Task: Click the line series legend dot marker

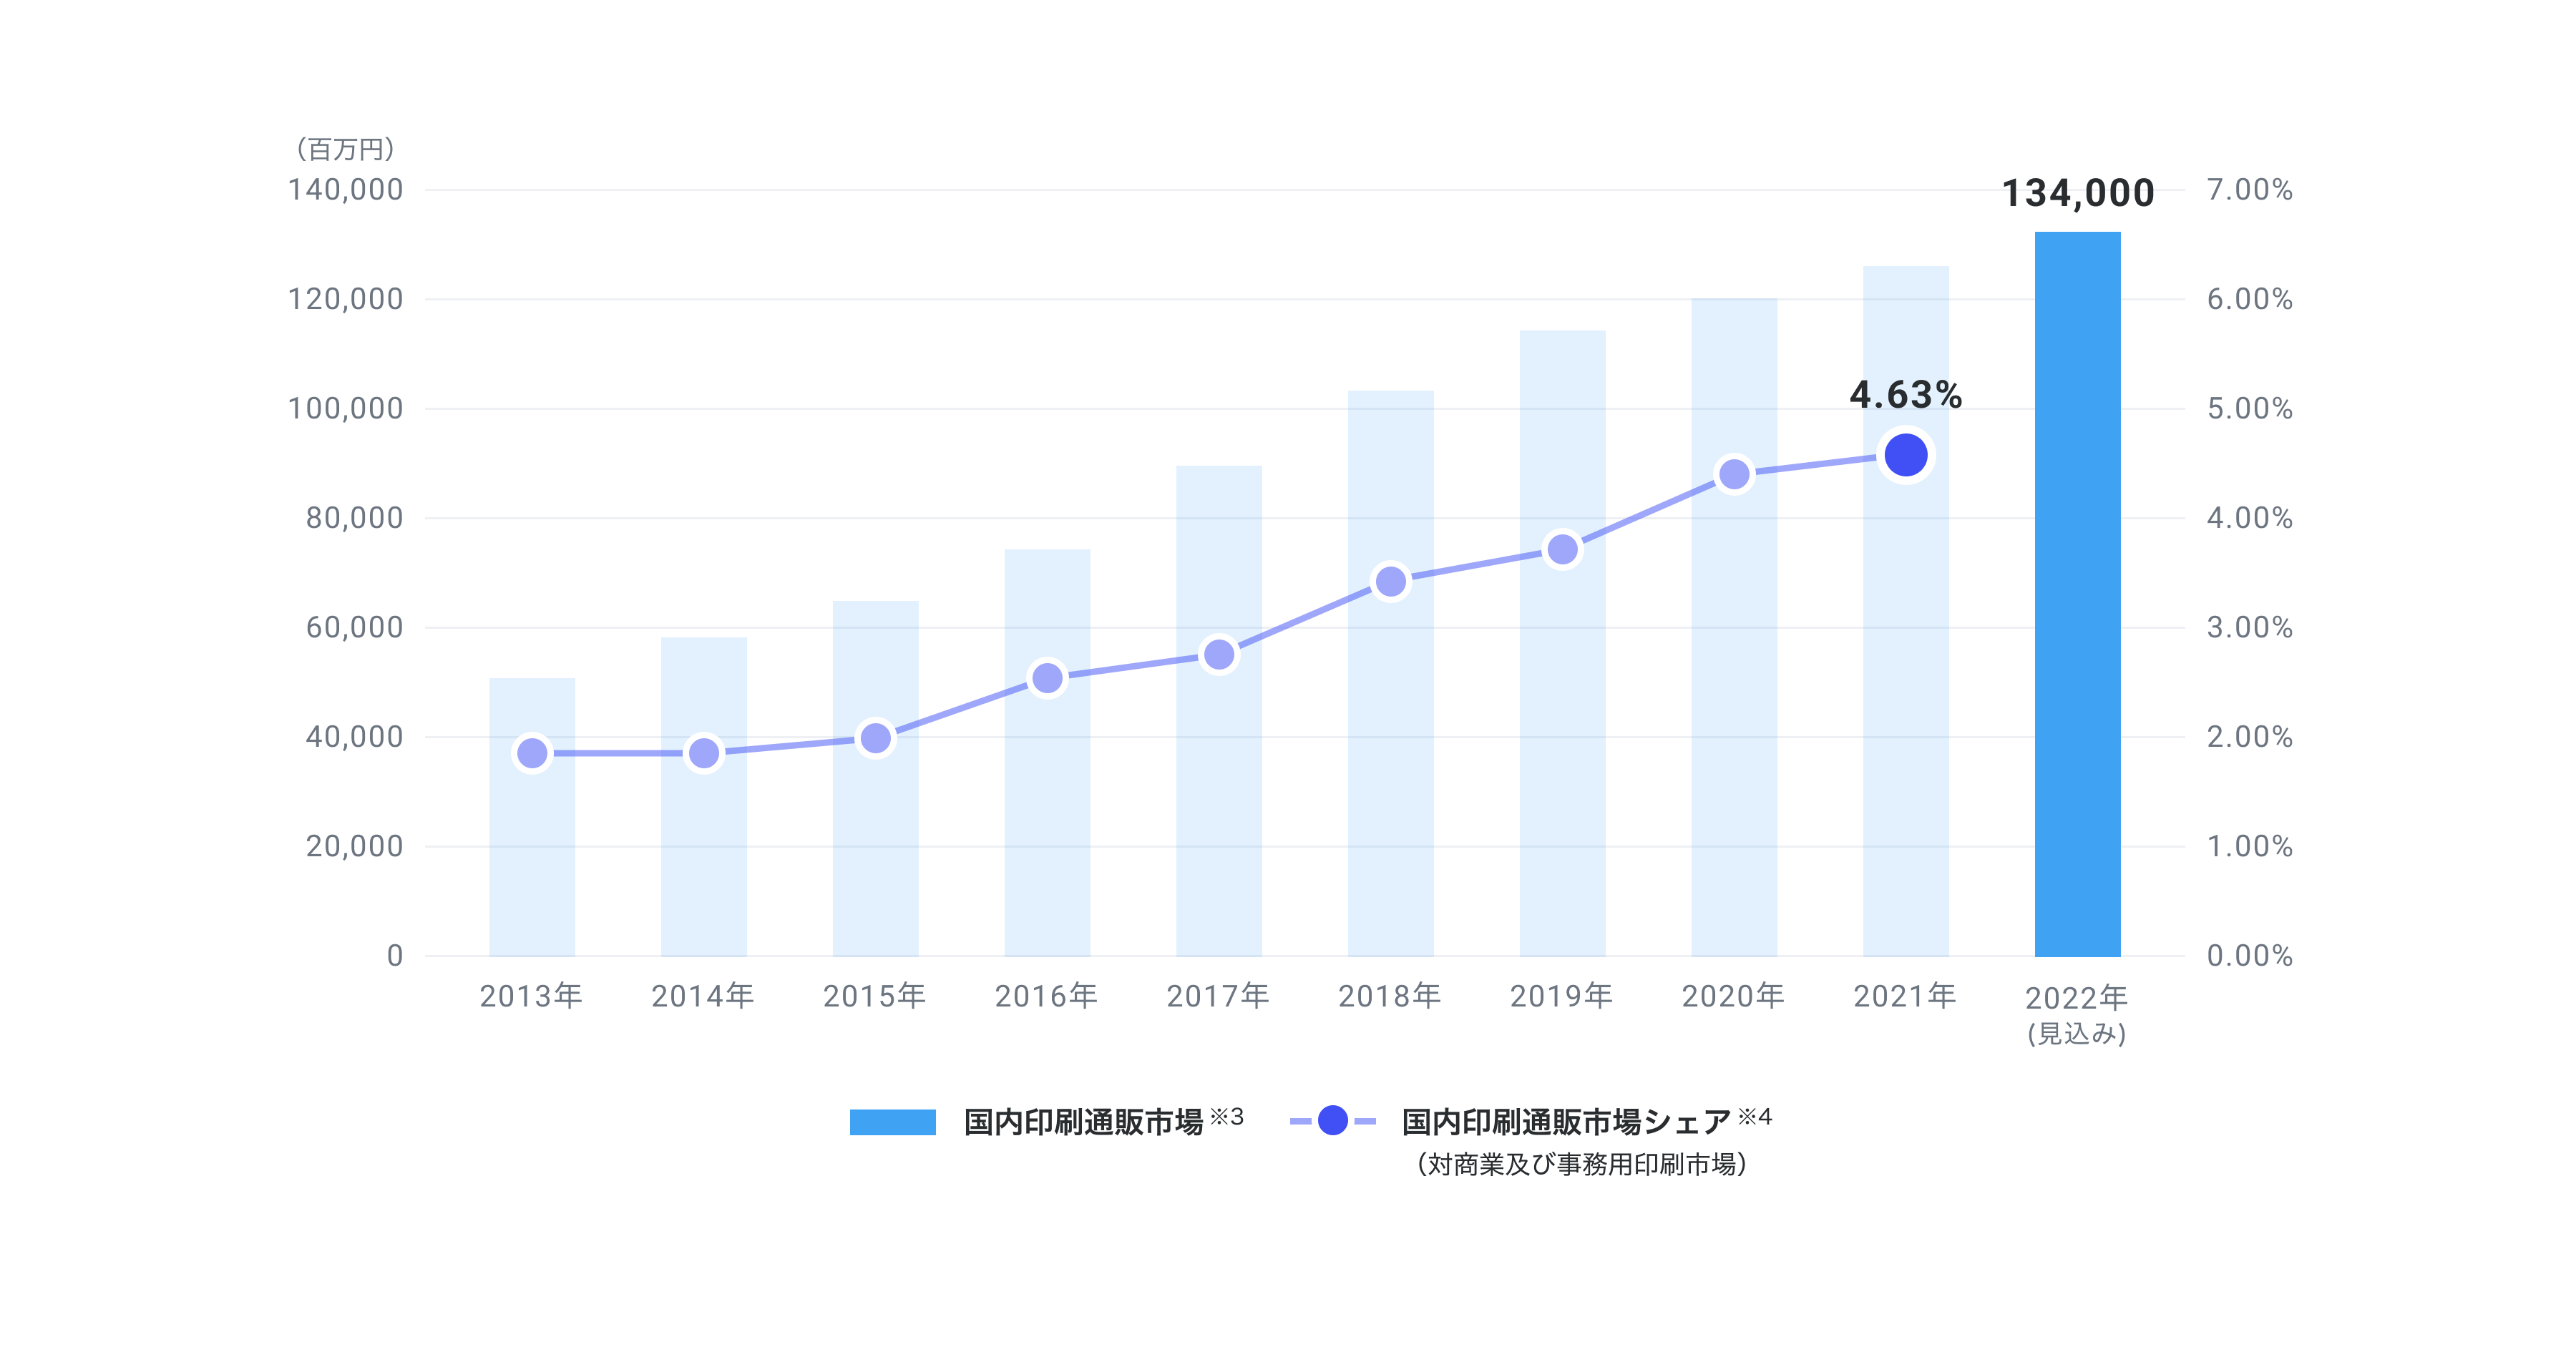Action: point(1332,1121)
